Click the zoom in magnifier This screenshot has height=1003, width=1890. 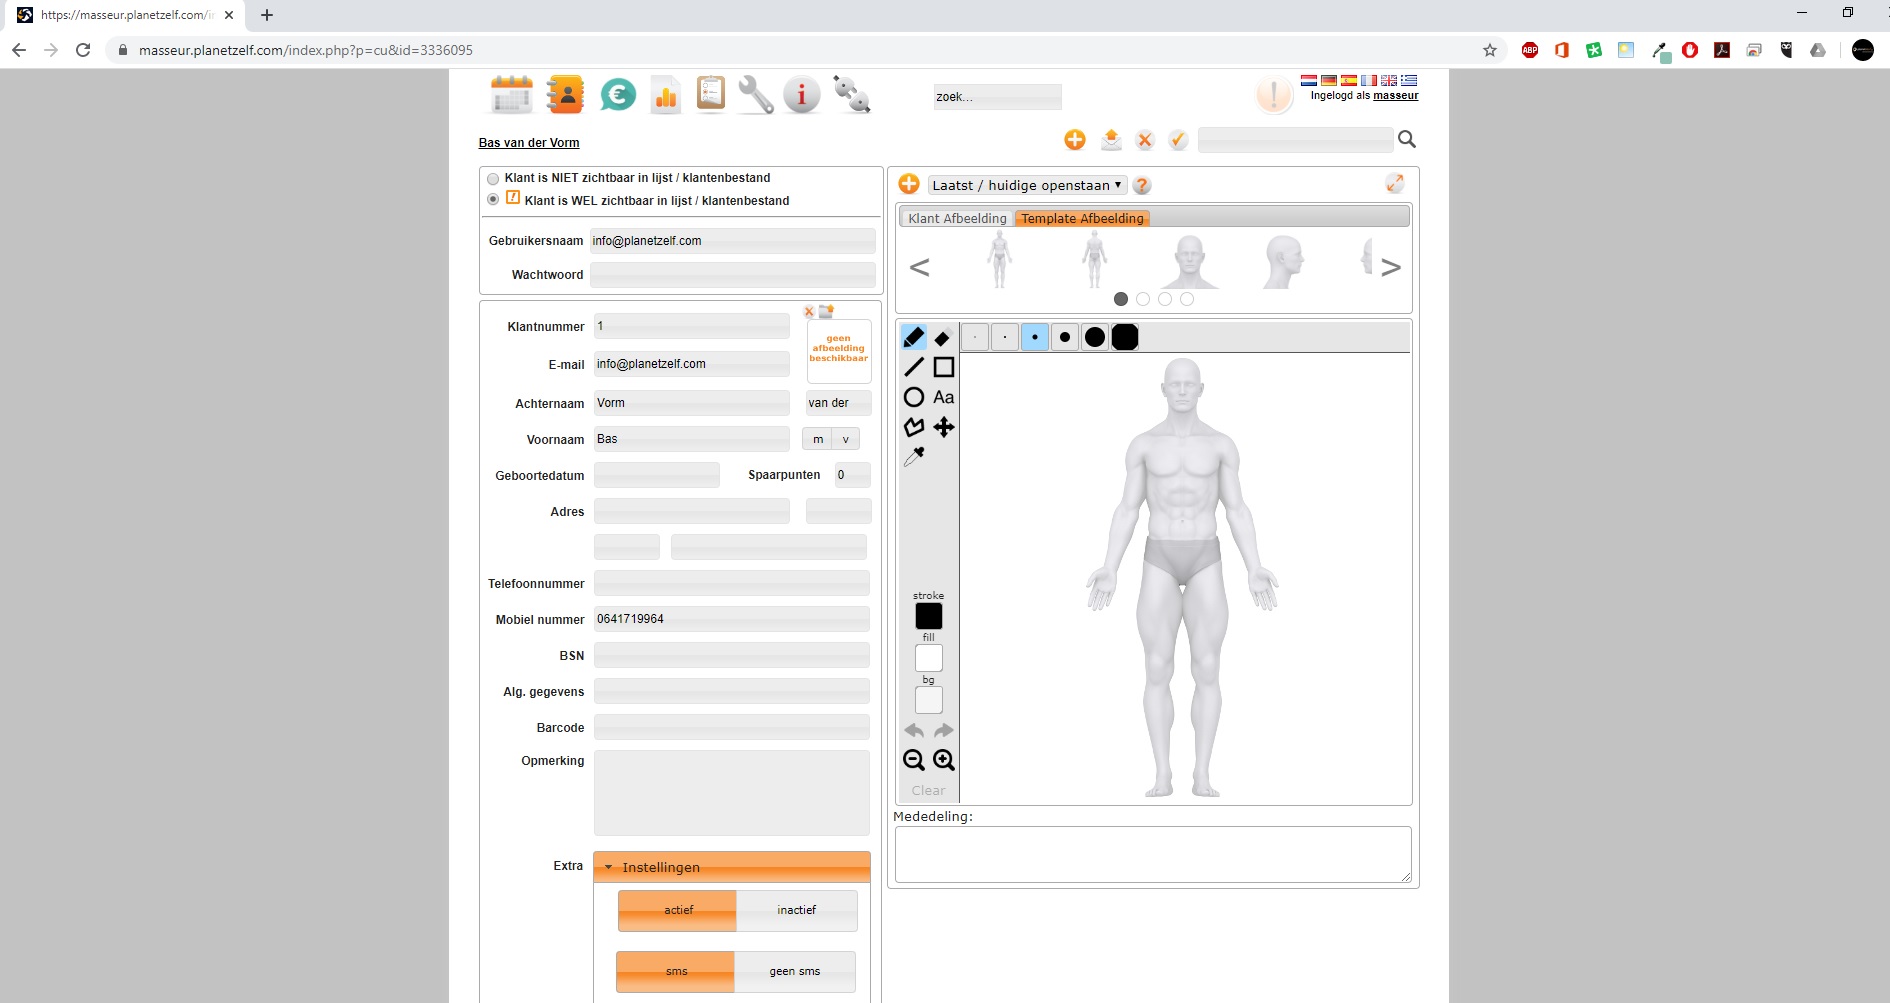point(943,760)
